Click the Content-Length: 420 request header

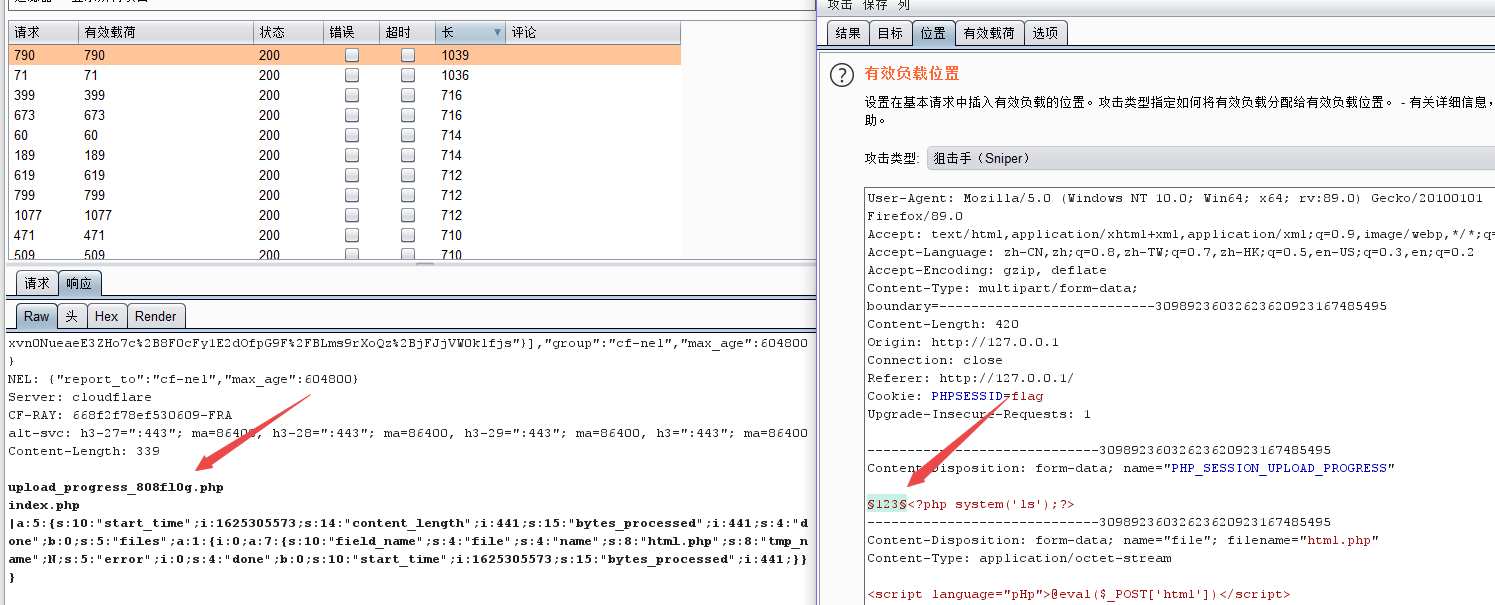click(943, 324)
